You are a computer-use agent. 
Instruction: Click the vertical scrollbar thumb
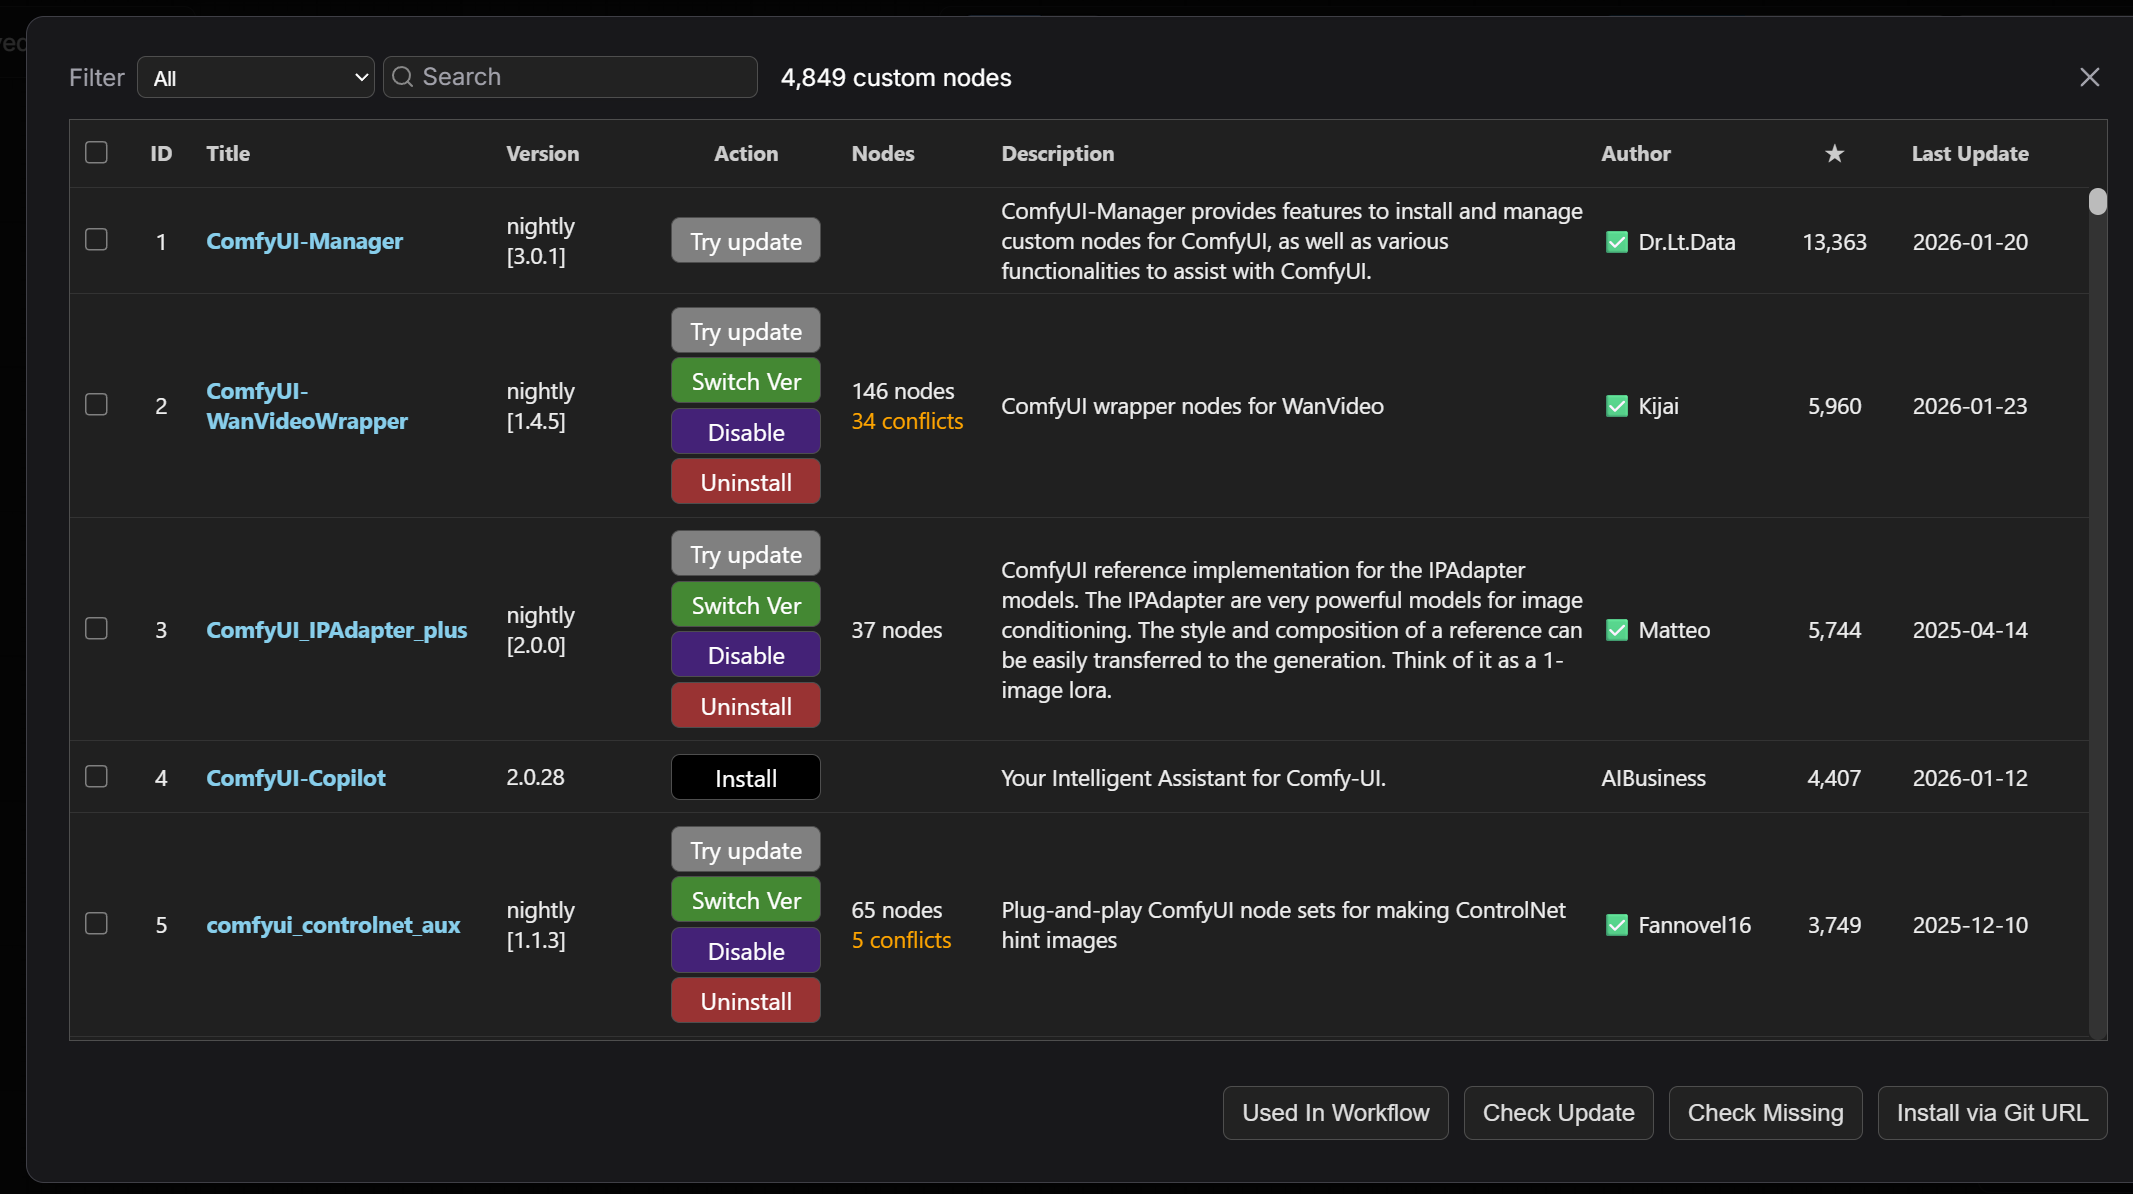click(x=2097, y=202)
